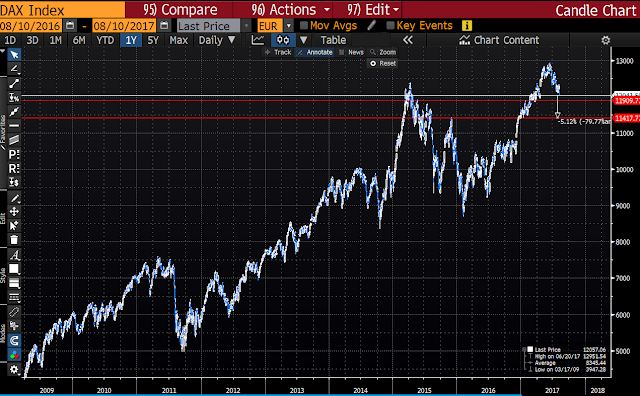Select the 1D time range tab
This screenshot has height=396, width=640.
(x=10, y=40)
